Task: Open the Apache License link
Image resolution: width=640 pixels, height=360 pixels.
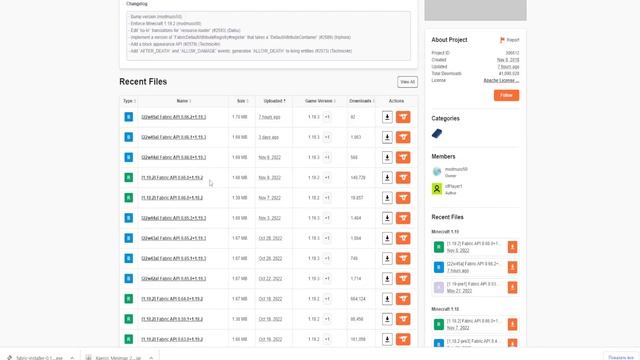Action: (x=501, y=80)
